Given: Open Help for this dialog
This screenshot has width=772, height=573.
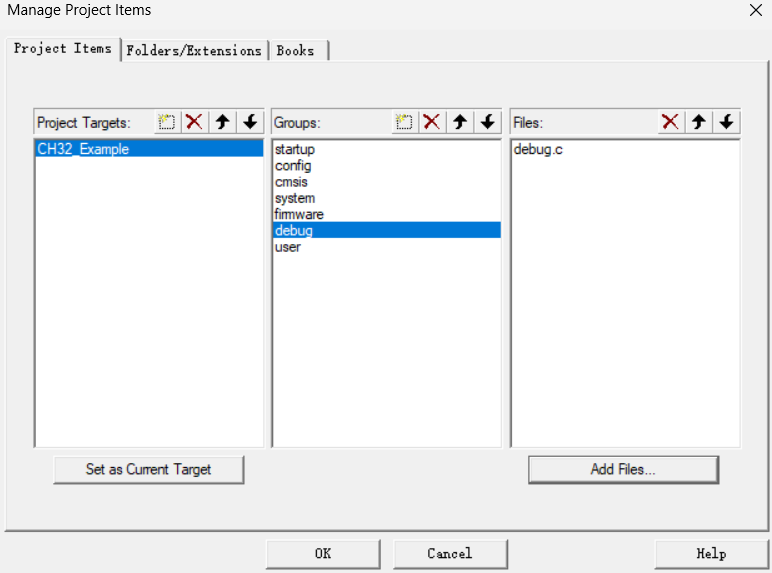Looking at the screenshot, I should point(711,554).
